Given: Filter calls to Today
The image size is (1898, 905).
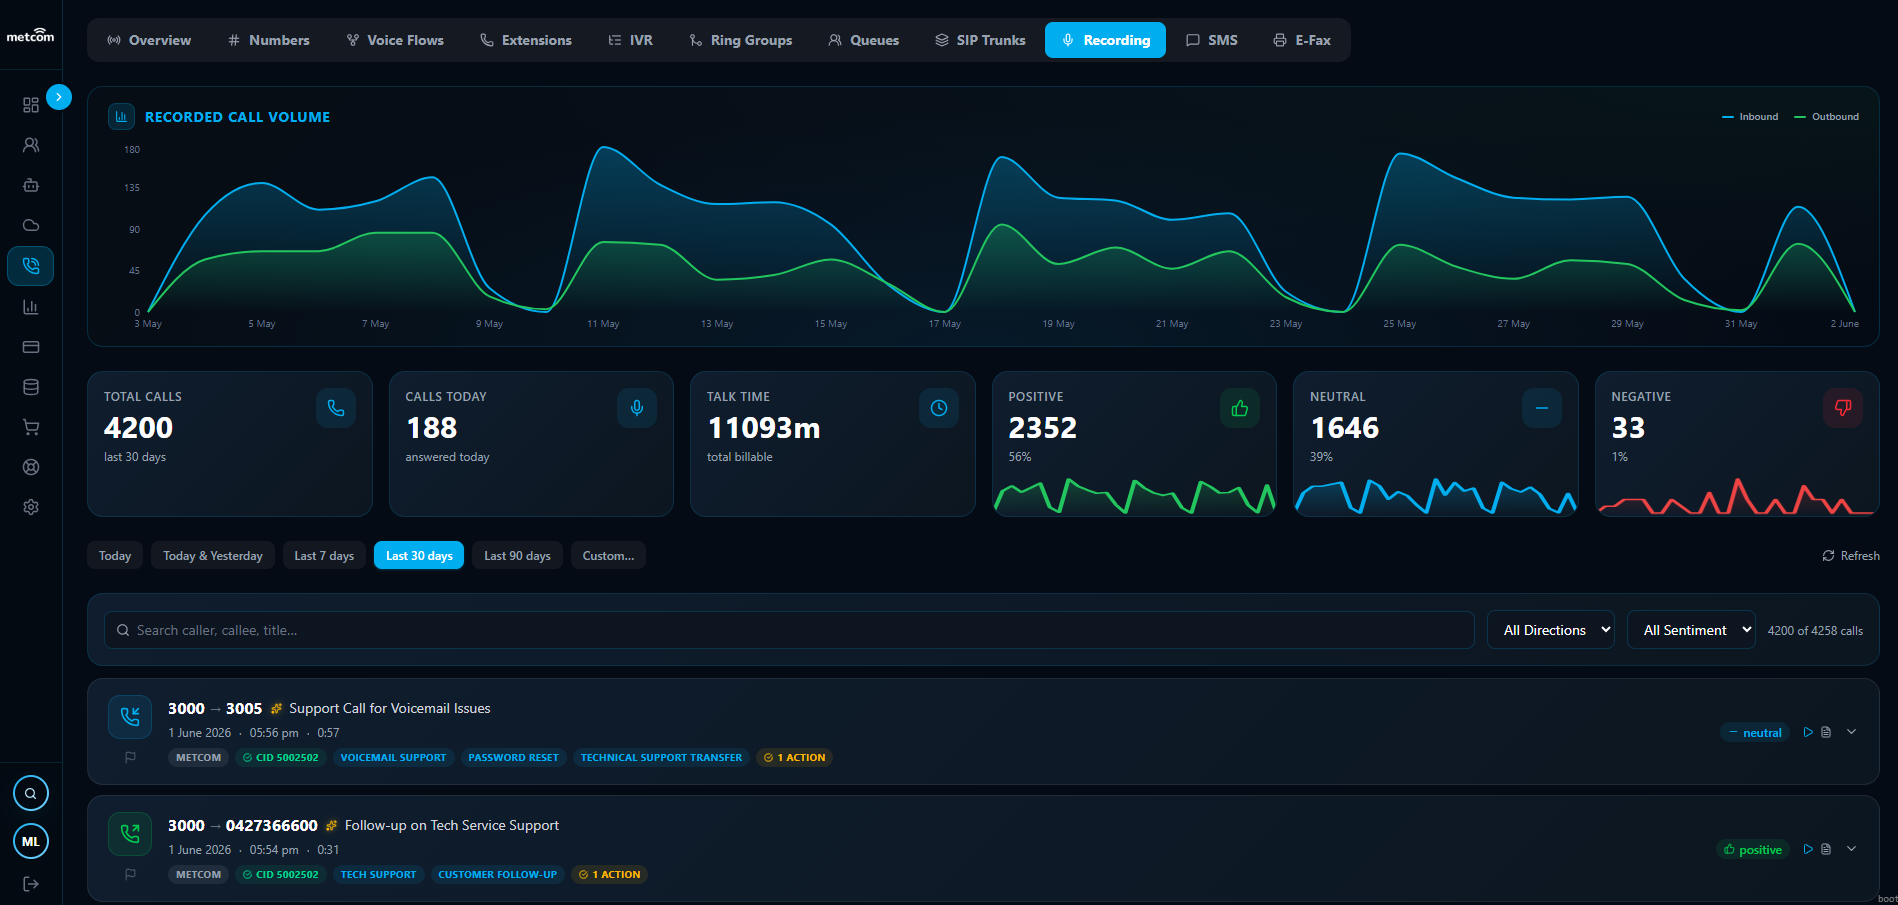Looking at the screenshot, I should click(115, 555).
